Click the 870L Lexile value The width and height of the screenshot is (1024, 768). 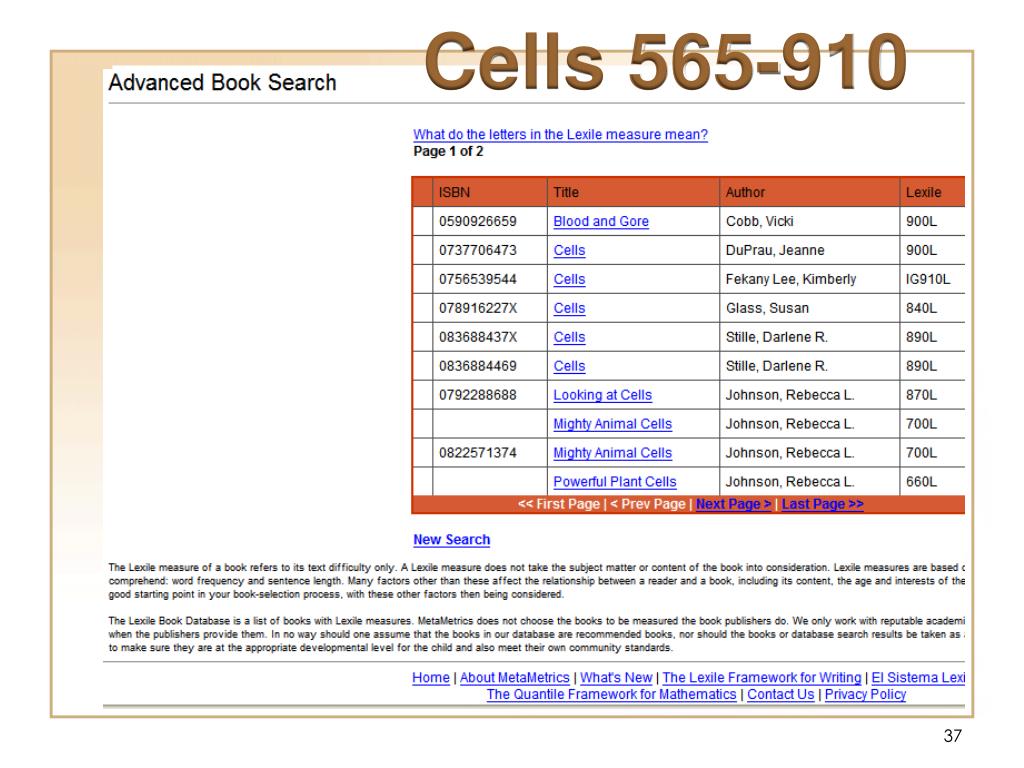click(x=921, y=395)
